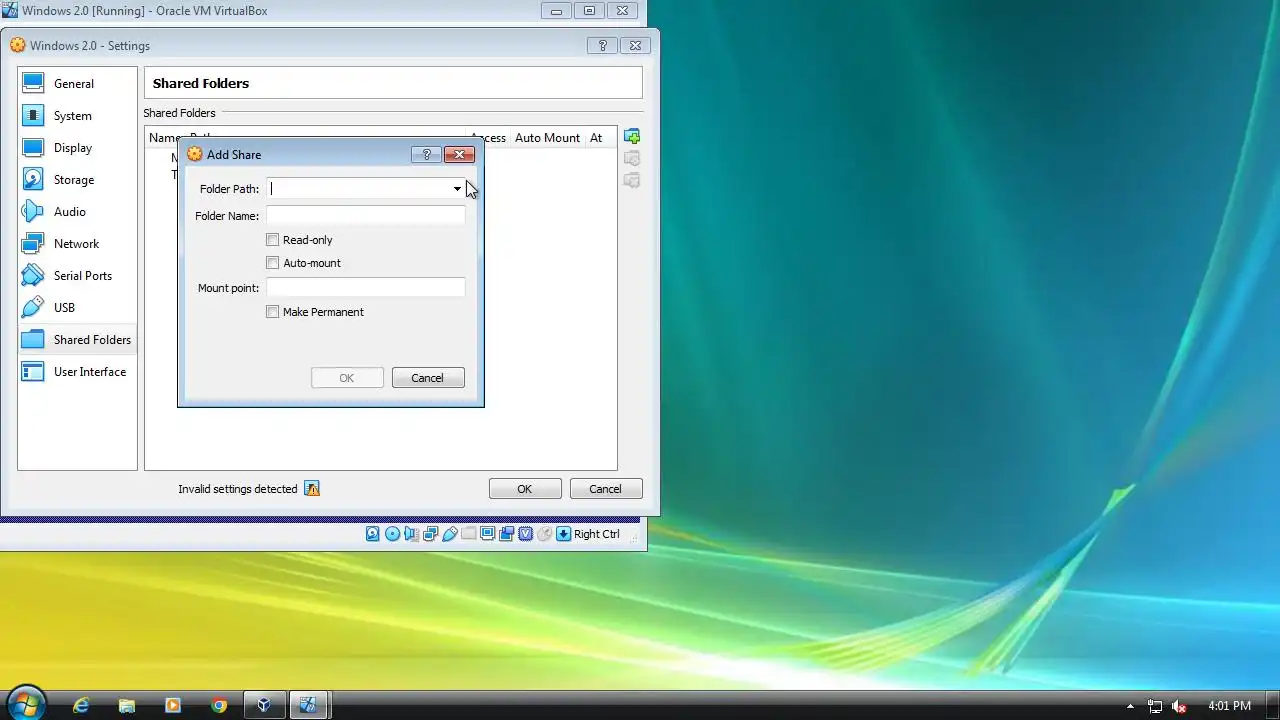
Task: Click the hard disk activity status icon
Action: coord(373,534)
